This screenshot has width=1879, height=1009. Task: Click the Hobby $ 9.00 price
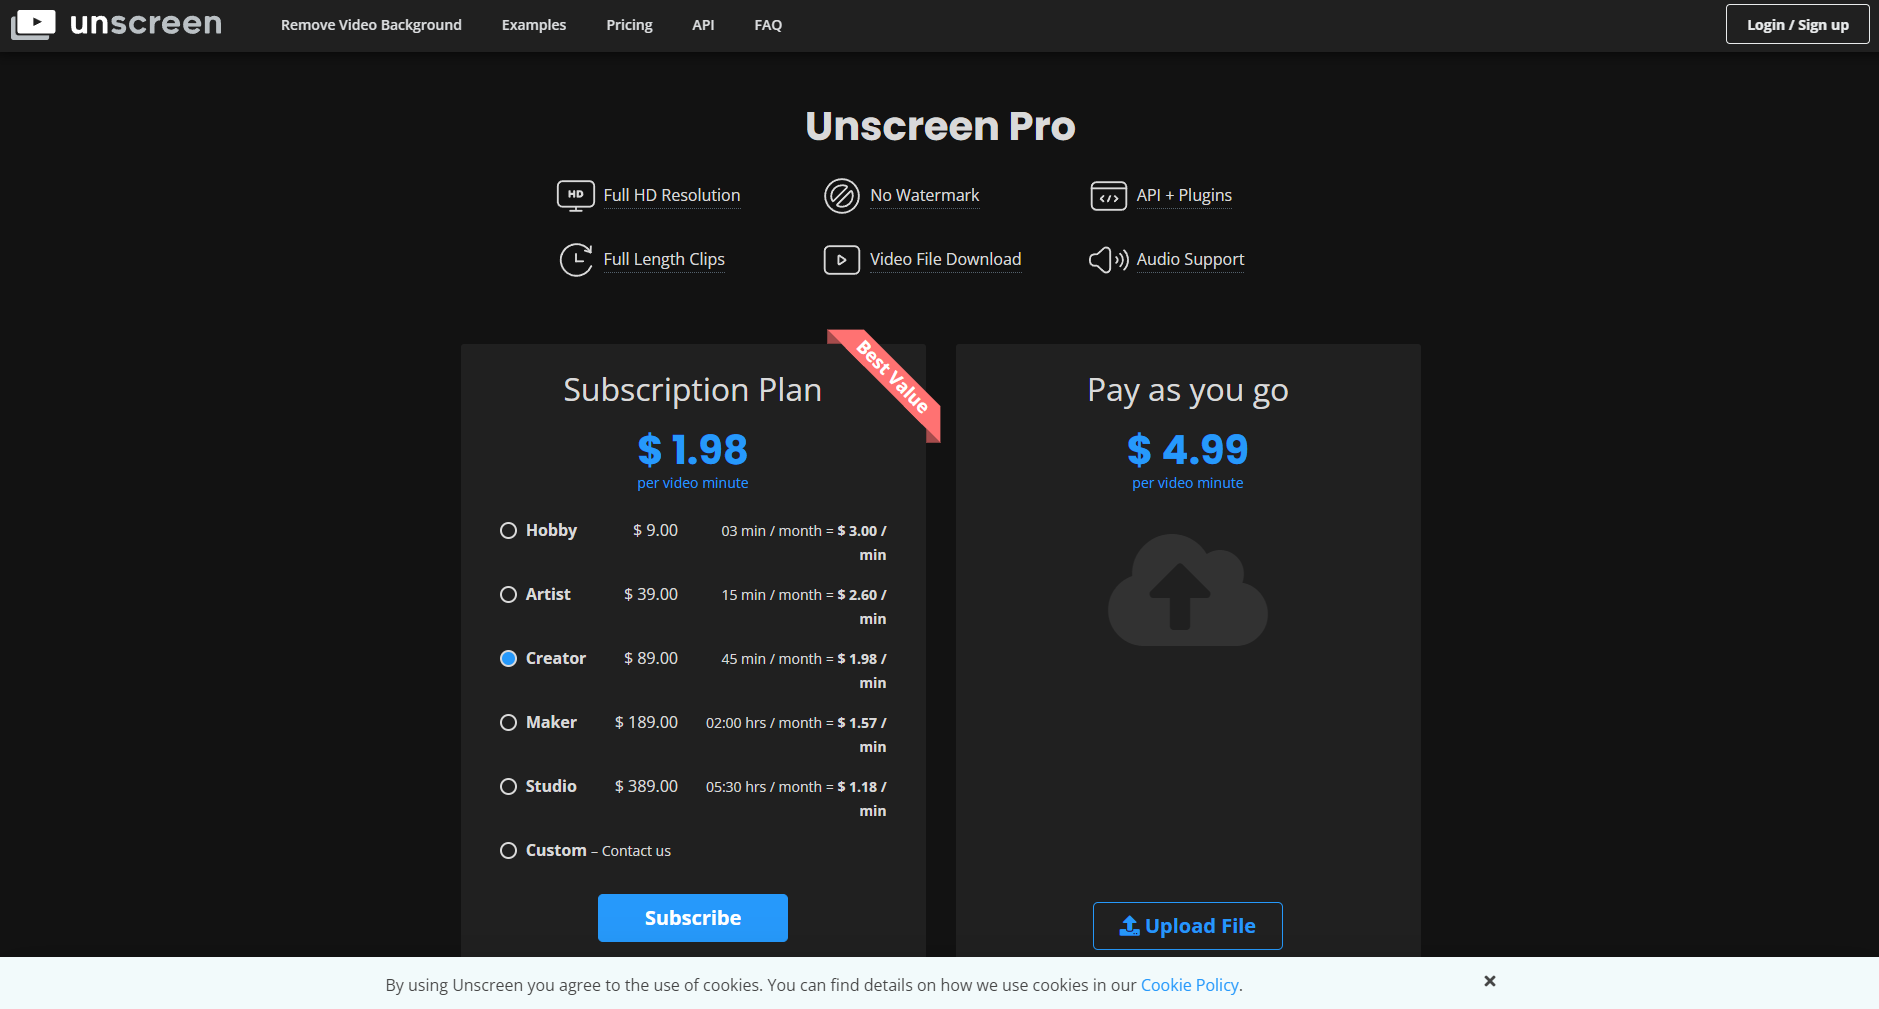(655, 530)
